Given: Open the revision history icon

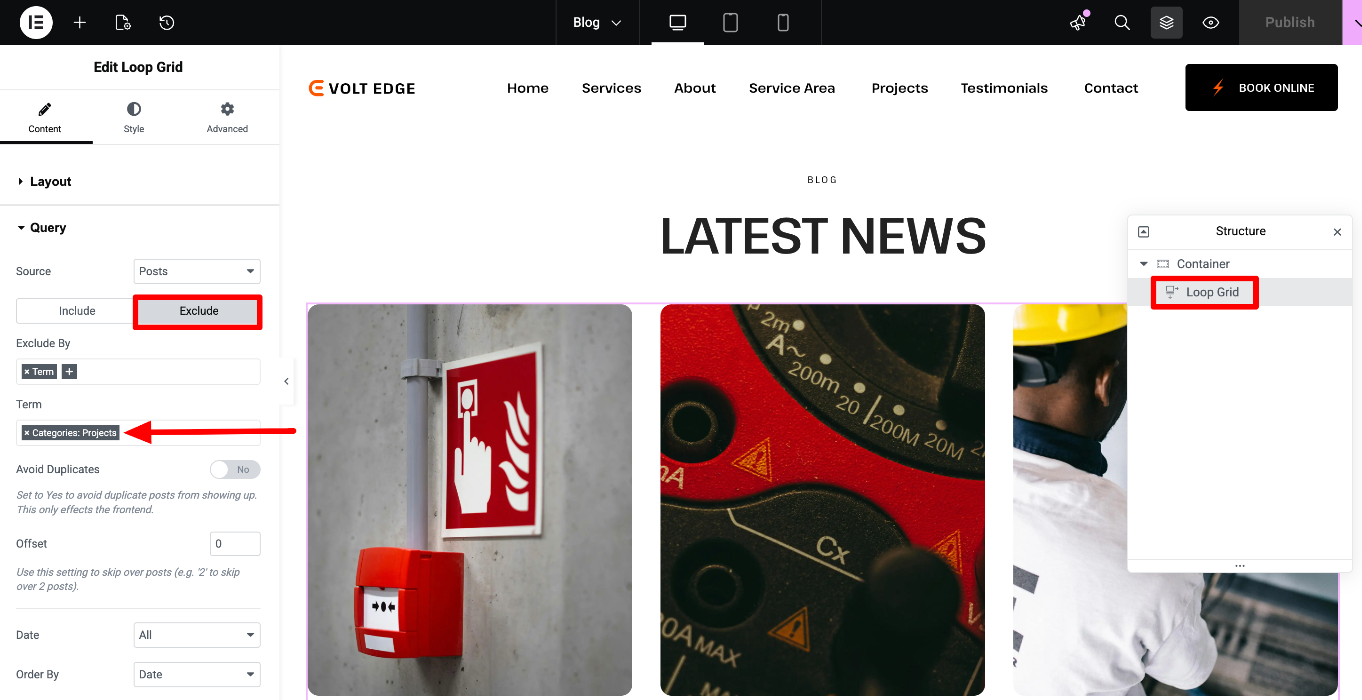Looking at the screenshot, I should tap(167, 22).
